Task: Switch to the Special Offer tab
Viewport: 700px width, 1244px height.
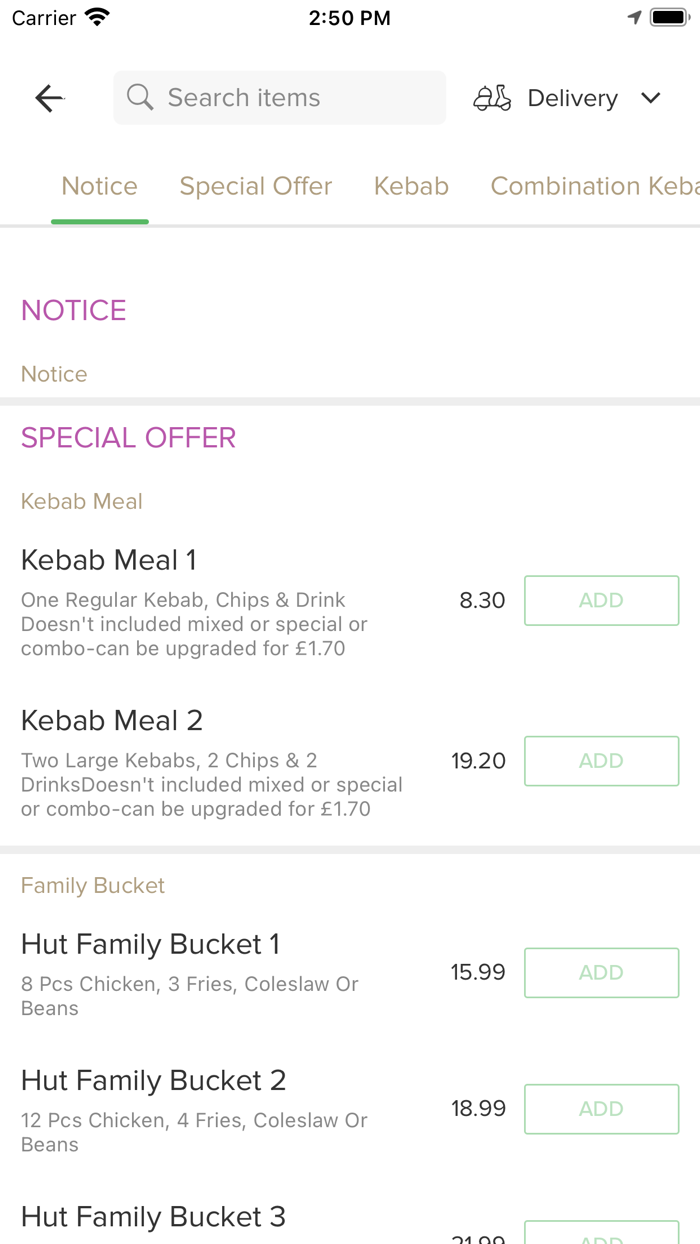Action: coord(255,186)
